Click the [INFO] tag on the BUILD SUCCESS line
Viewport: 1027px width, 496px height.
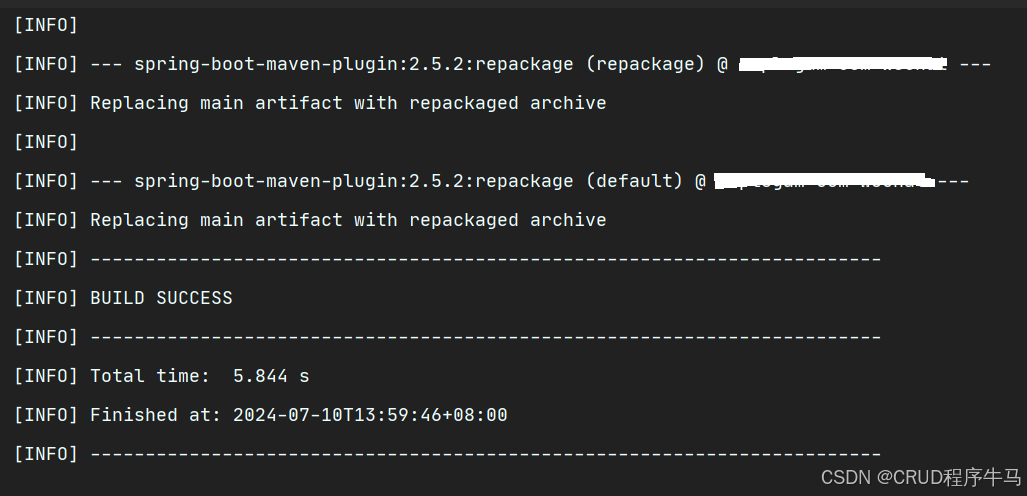coord(46,298)
